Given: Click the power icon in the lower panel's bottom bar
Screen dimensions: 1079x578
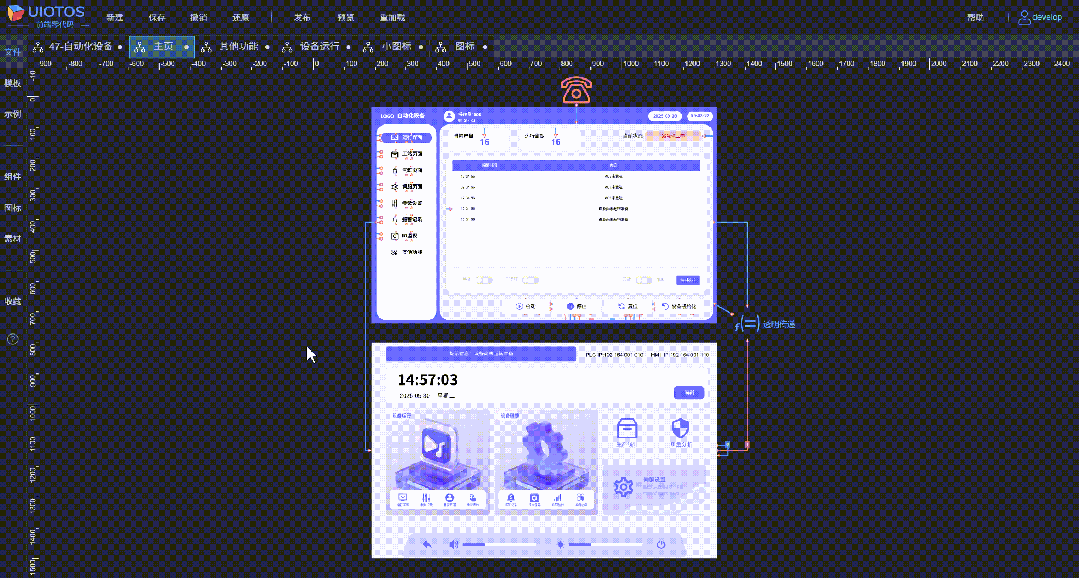Looking at the screenshot, I should 661,544.
